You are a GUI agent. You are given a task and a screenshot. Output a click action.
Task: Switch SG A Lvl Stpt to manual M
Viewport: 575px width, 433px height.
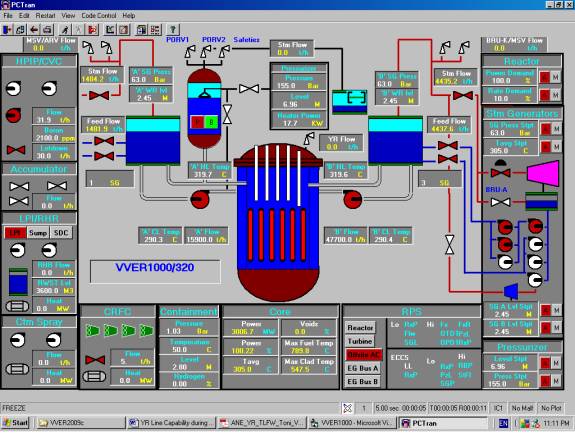(x=556, y=310)
